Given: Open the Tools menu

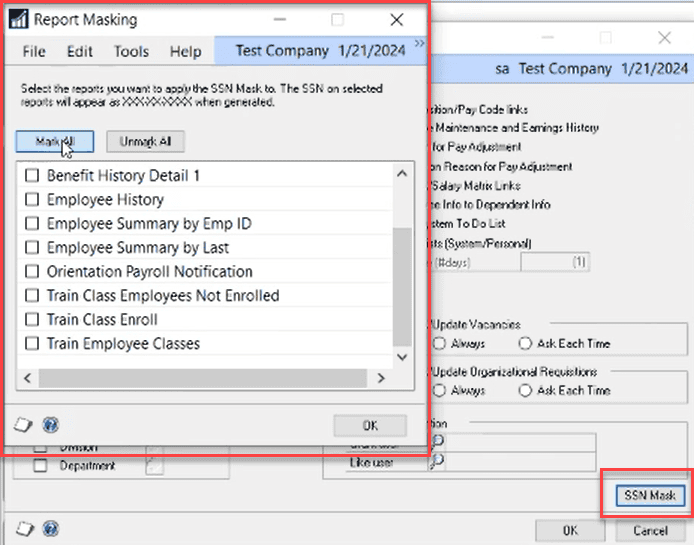Looking at the screenshot, I should click(131, 51).
